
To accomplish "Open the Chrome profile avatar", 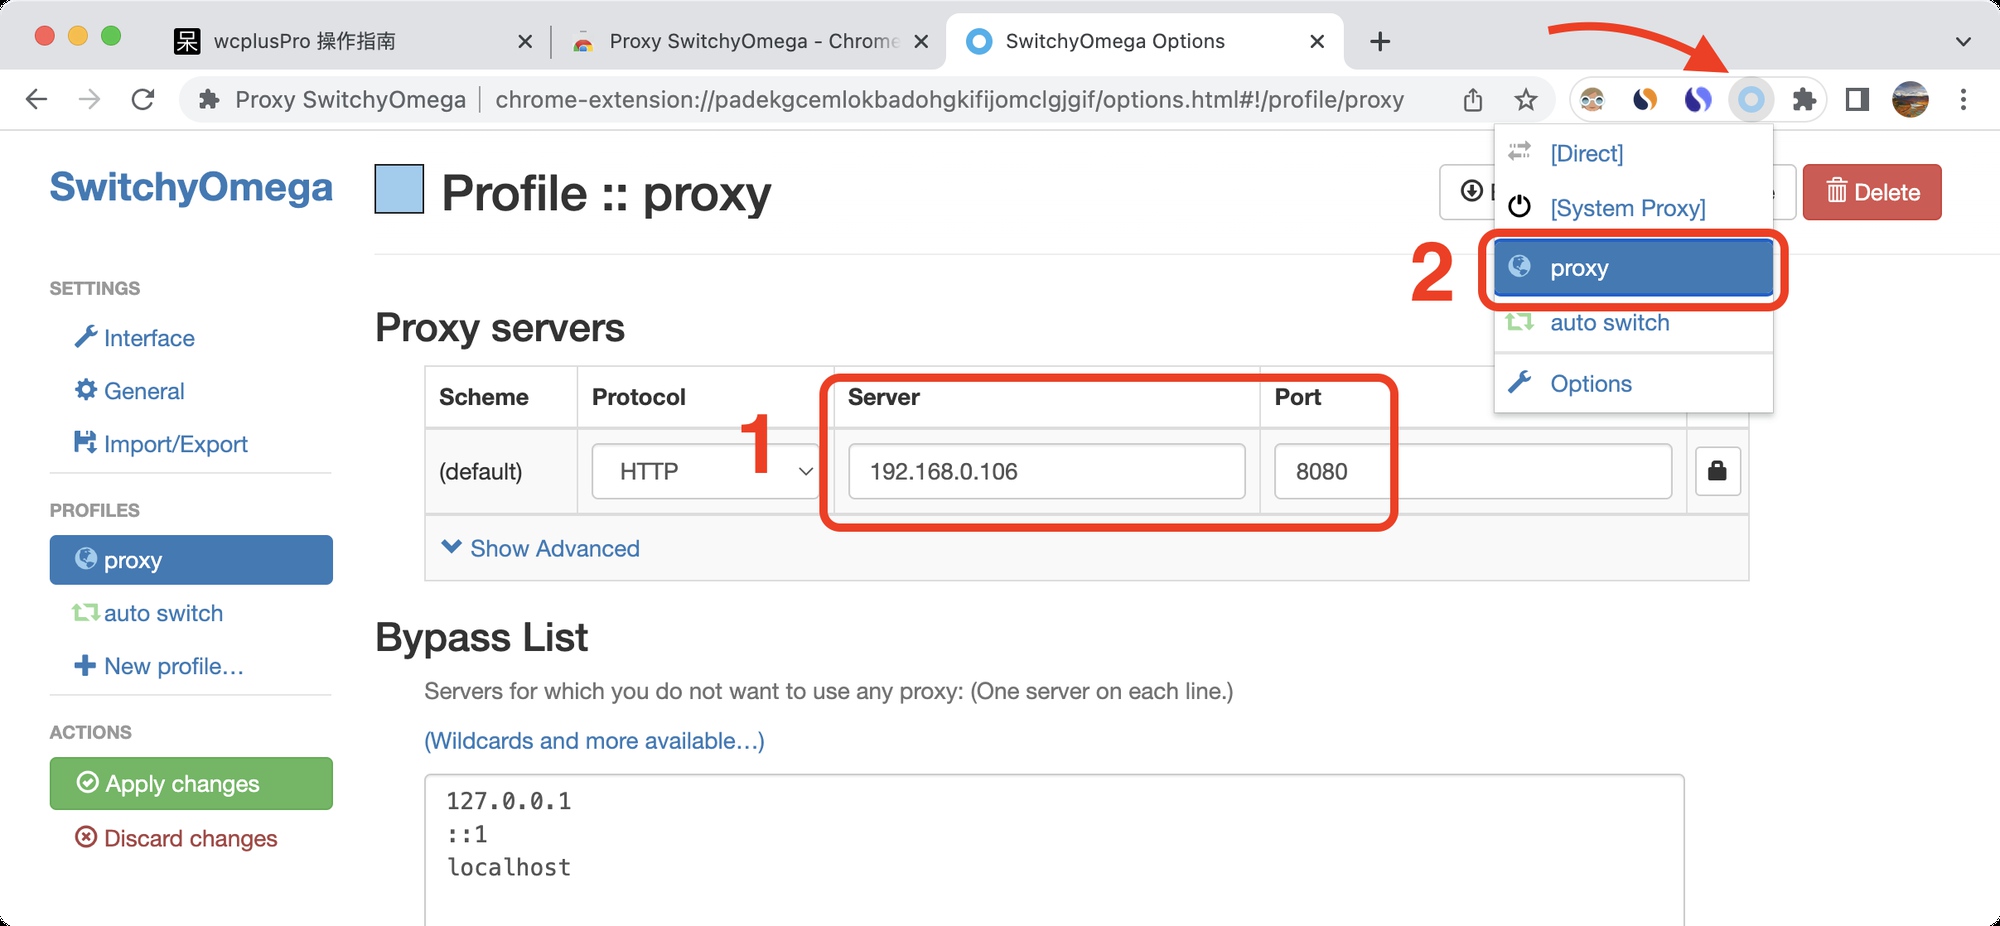I will tap(1910, 99).
